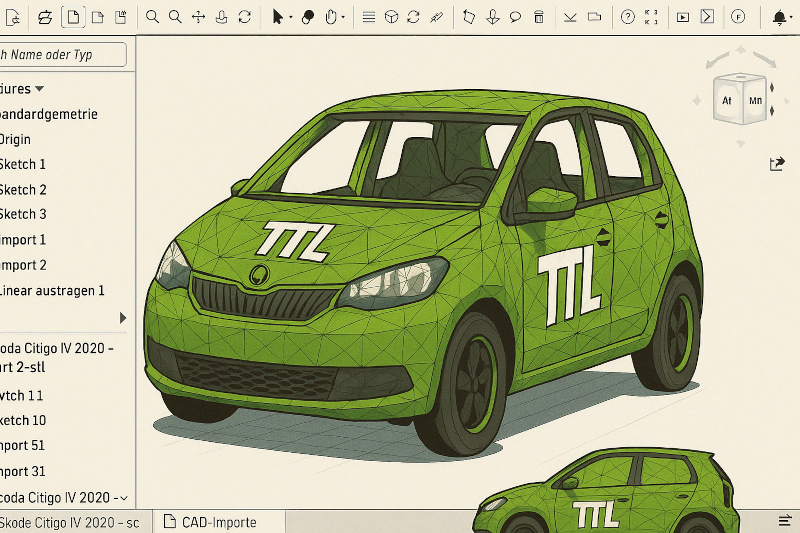
Task: Click the play button icon in toolbar
Action: pos(682,17)
